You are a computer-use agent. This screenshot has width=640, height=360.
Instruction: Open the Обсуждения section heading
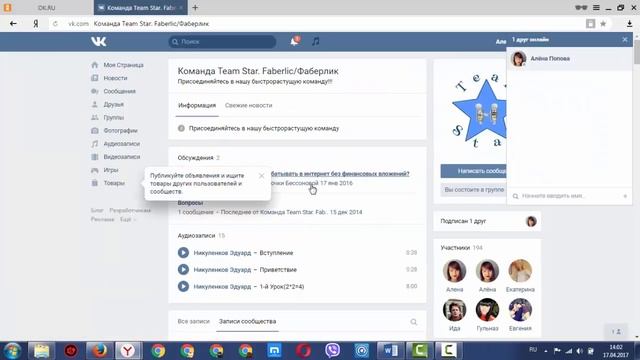tap(196, 158)
